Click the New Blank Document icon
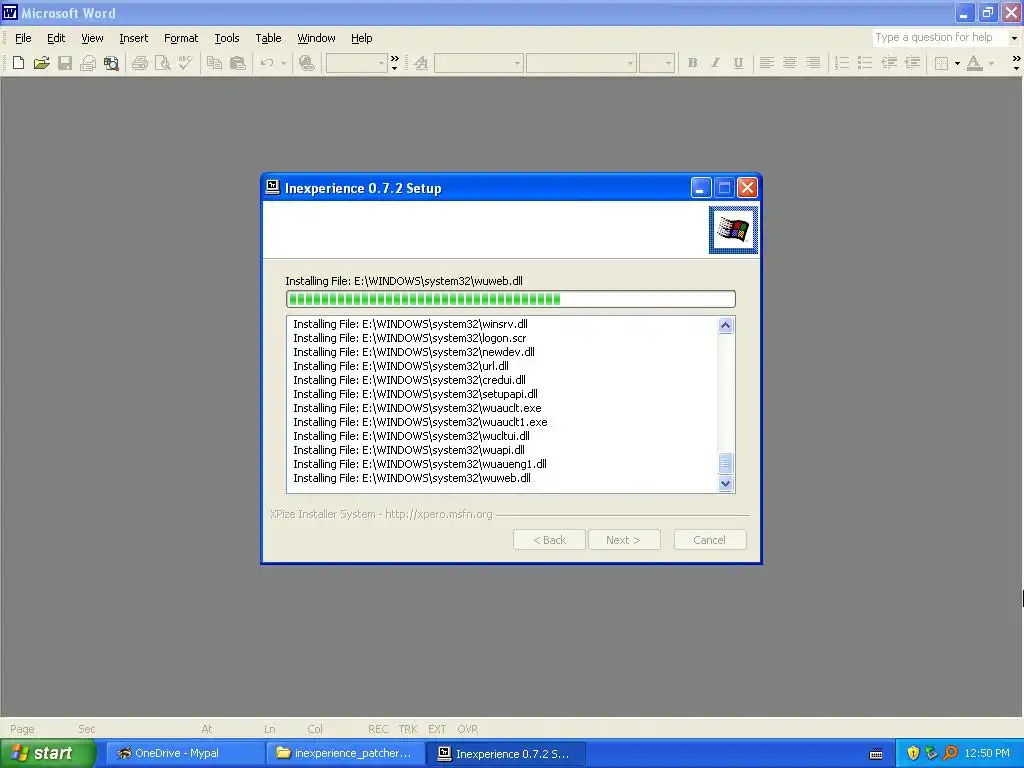The height and width of the screenshot is (768, 1024). [x=18, y=63]
